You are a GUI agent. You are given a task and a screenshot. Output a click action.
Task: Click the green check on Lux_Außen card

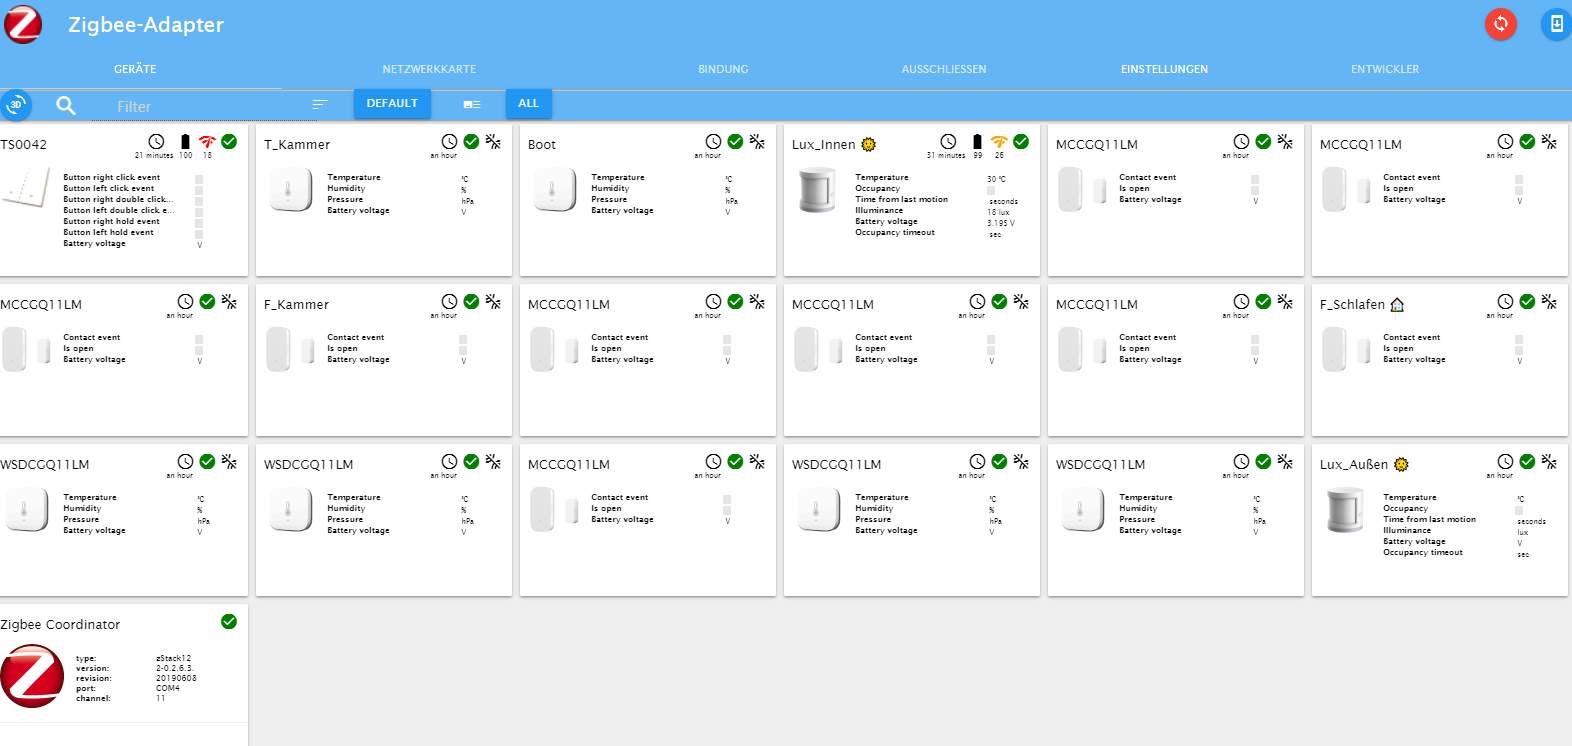click(x=1527, y=462)
